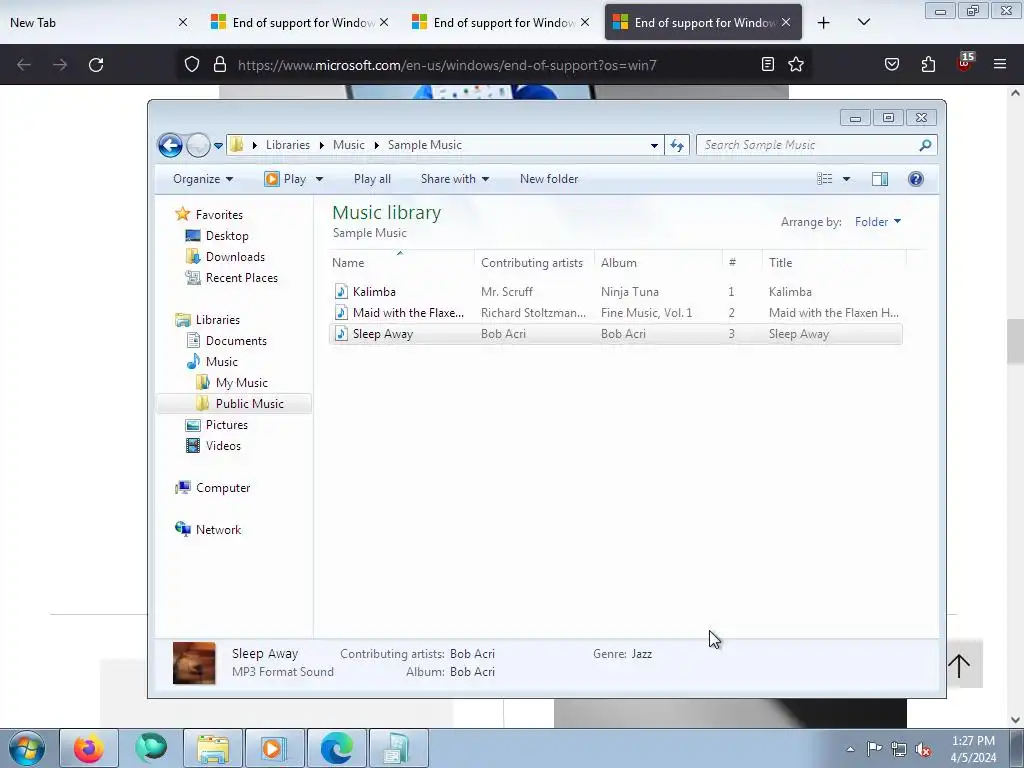Click the Change your view icon
Image resolution: width=1024 pixels, height=768 pixels.
click(825, 179)
